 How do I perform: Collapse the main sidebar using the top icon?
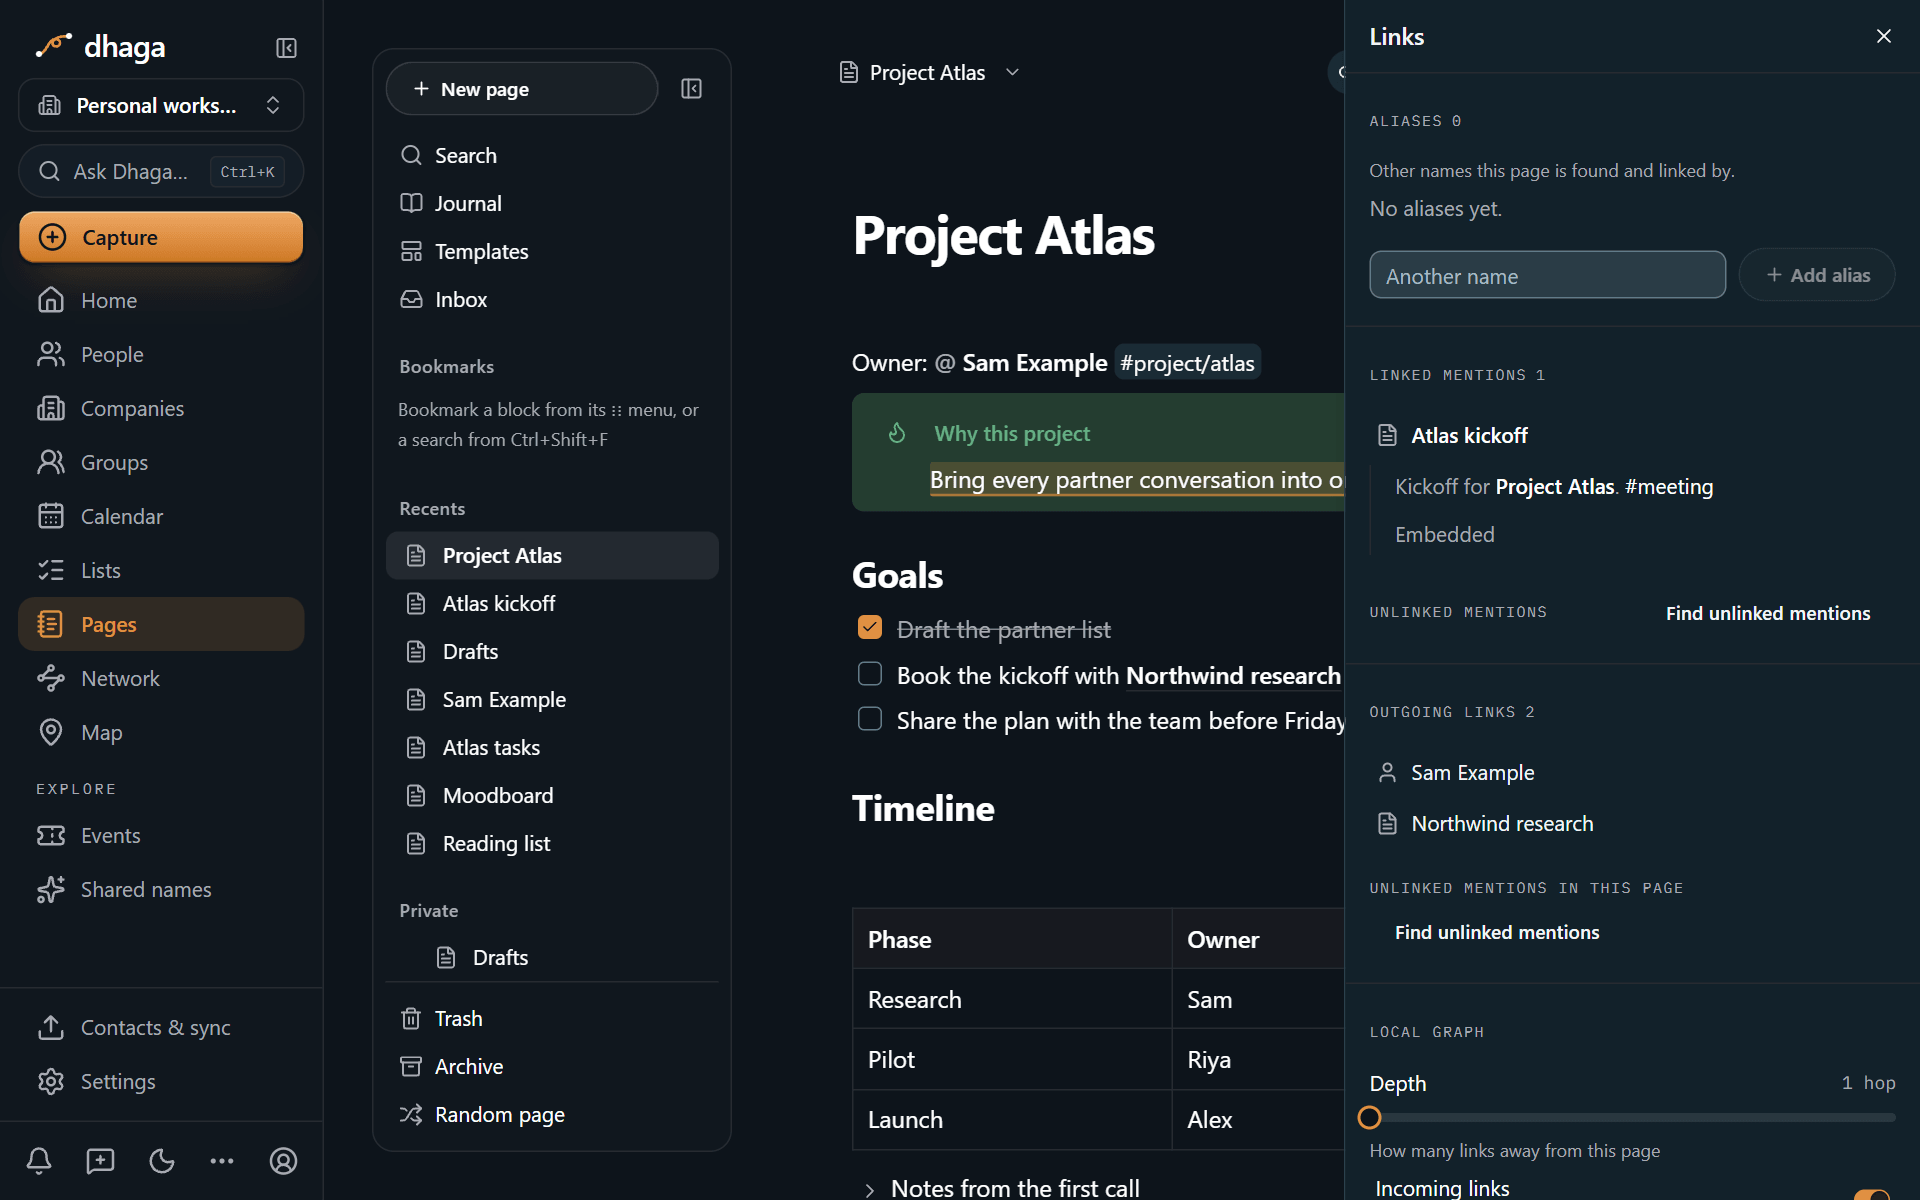286,48
